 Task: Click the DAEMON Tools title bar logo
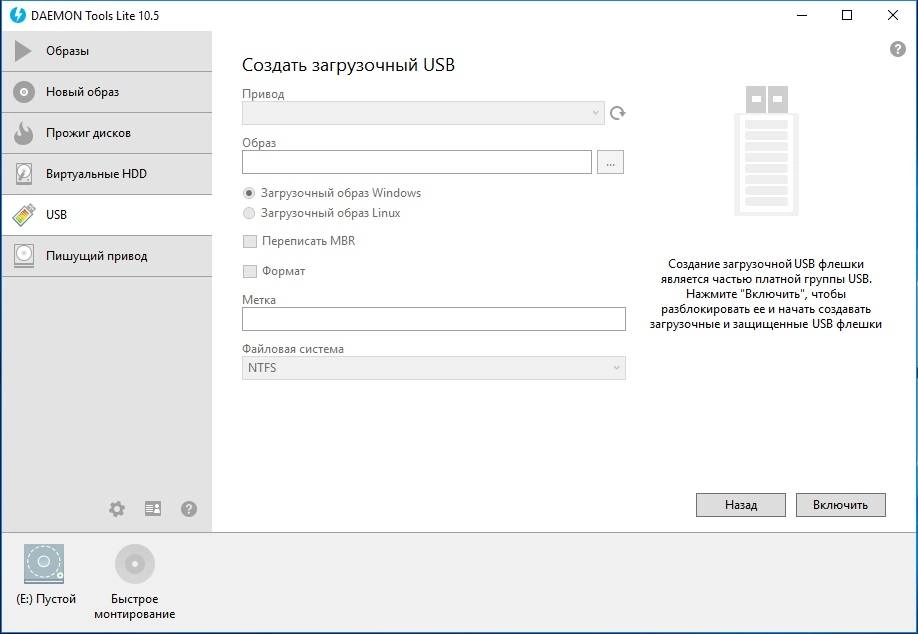coord(18,15)
